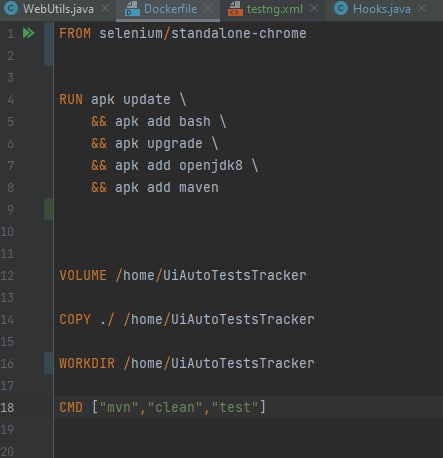The image size is (443, 458).
Task: Click the WebUtils.java class icon
Action: tap(11, 8)
